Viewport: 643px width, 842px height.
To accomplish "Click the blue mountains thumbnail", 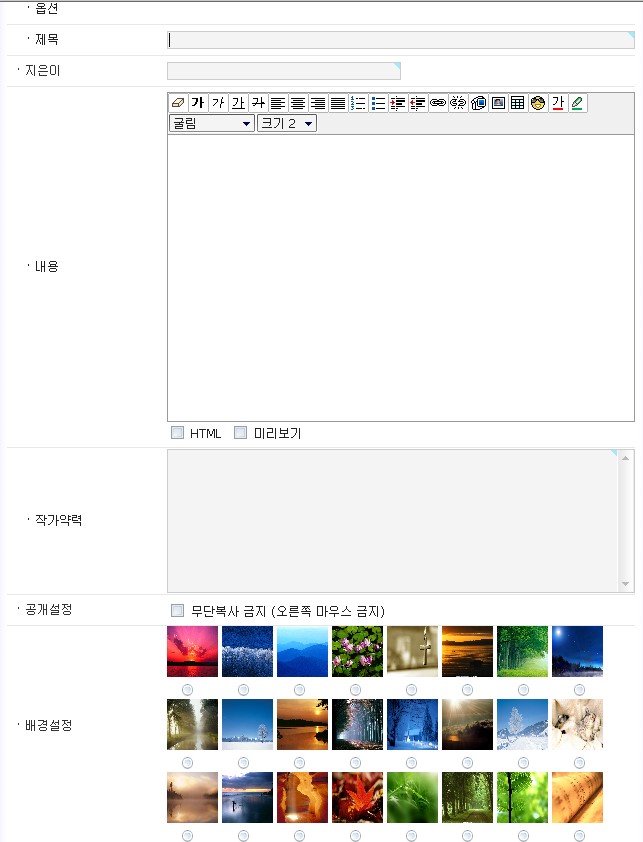I will [x=302, y=651].
